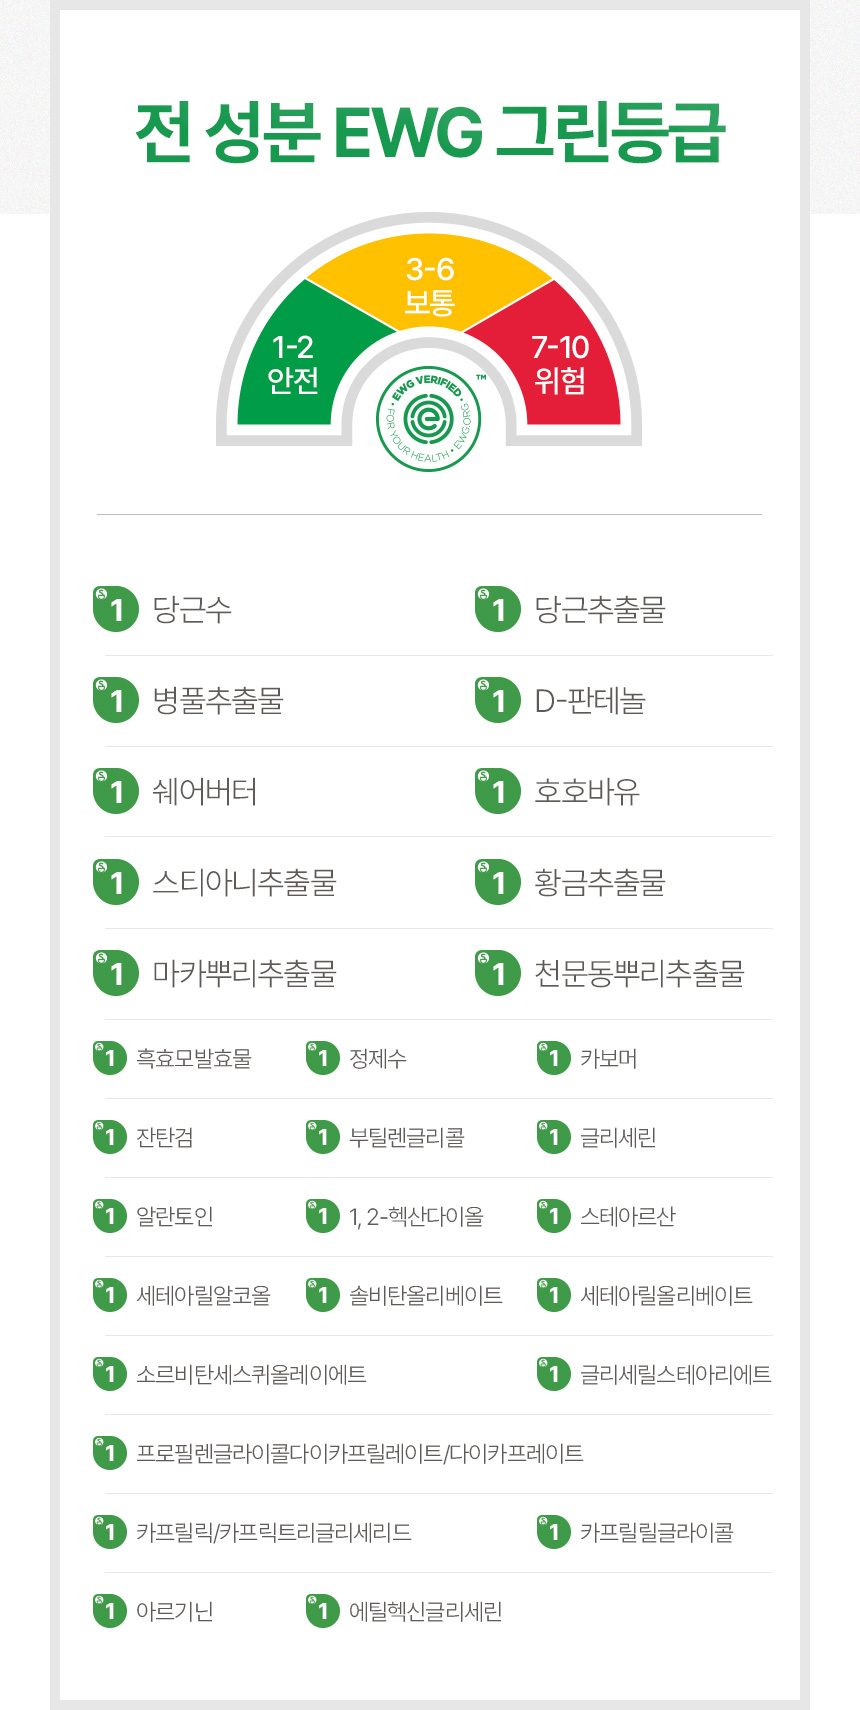Click the EWG Verified seal logo
860x1710 pixels.
pyautogui.click(x=429, y=418)
